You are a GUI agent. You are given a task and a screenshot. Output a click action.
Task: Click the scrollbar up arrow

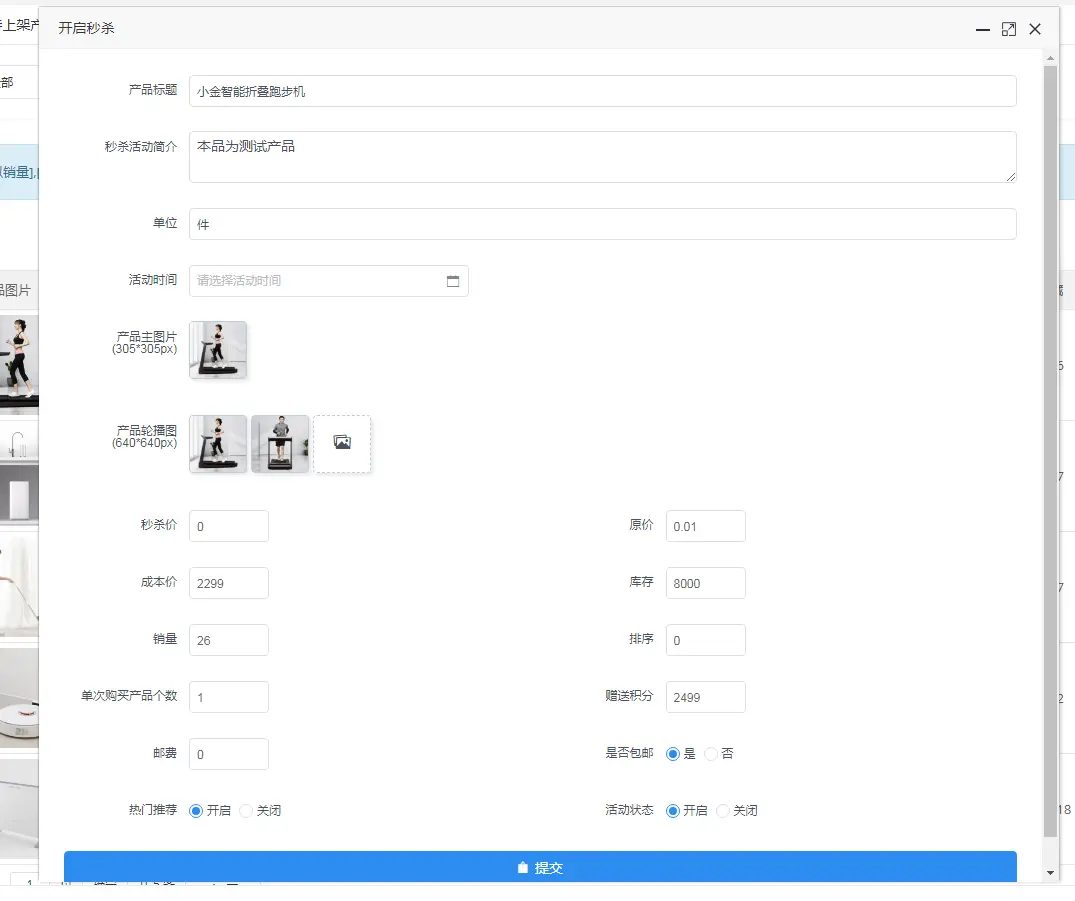pos(1052,57)
